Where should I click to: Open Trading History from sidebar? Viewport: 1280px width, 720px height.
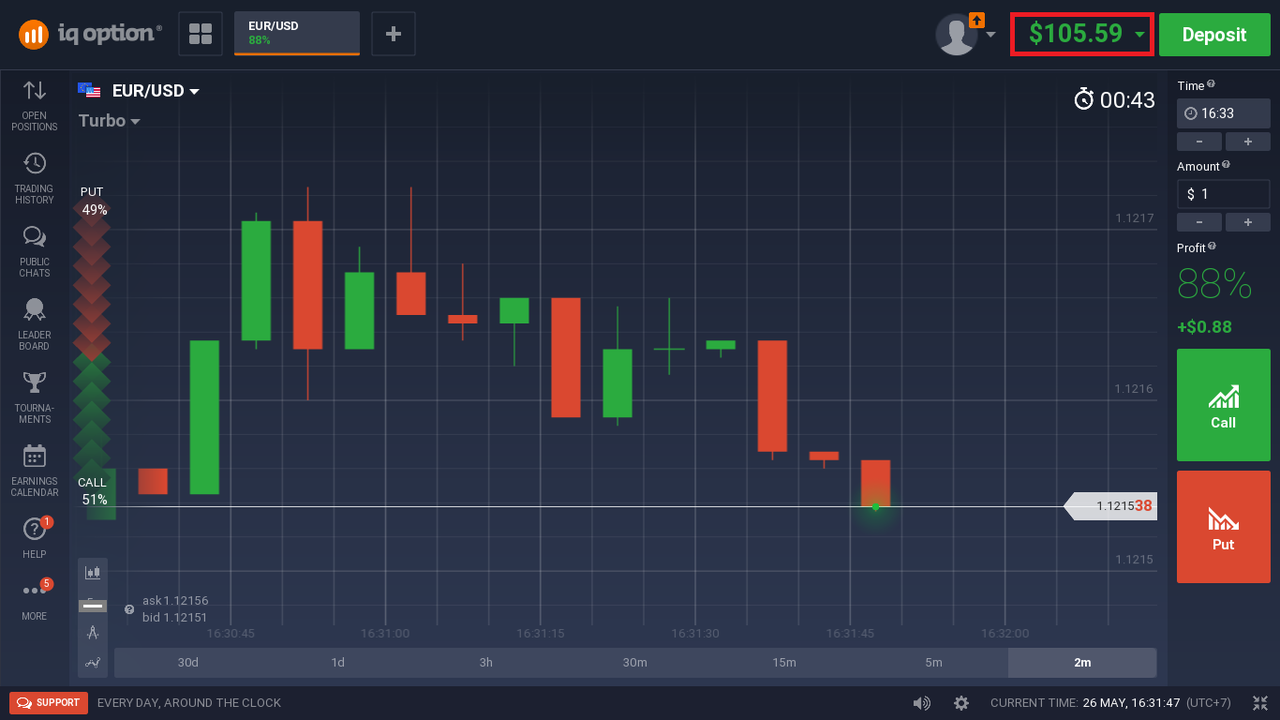pos(34,178)
